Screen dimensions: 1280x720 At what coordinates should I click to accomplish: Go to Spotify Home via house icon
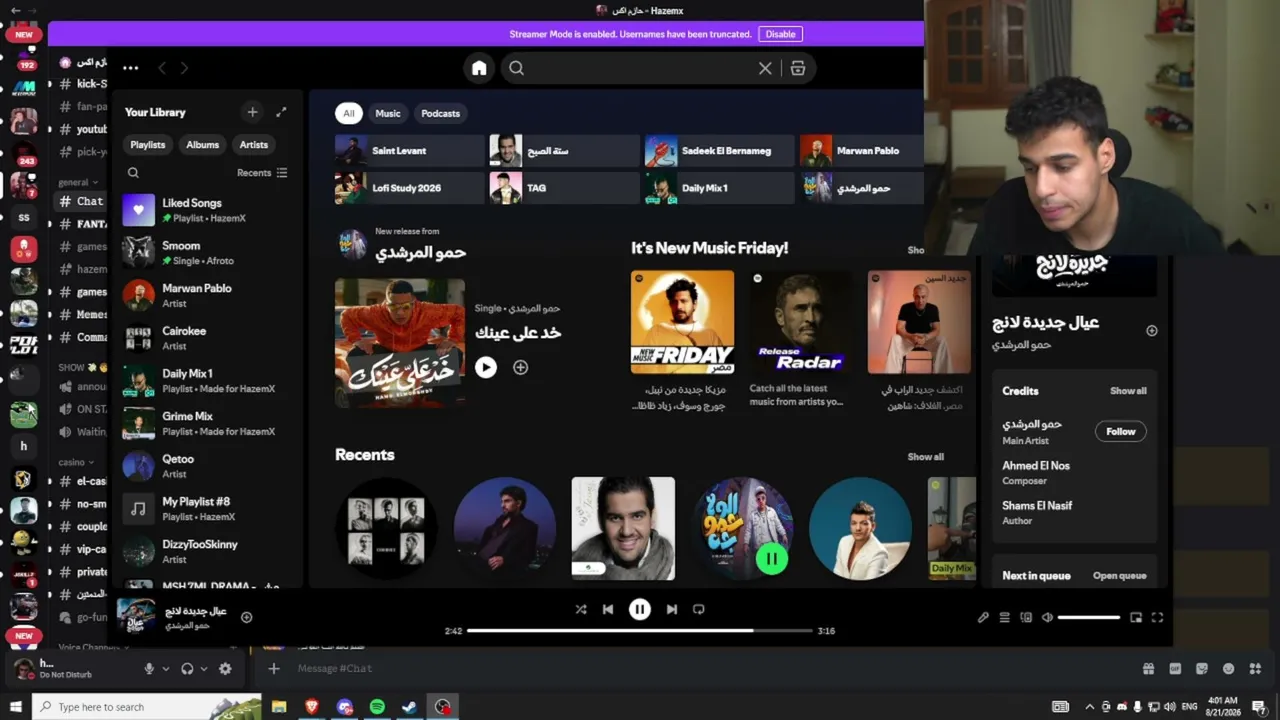tap(479, 68)
